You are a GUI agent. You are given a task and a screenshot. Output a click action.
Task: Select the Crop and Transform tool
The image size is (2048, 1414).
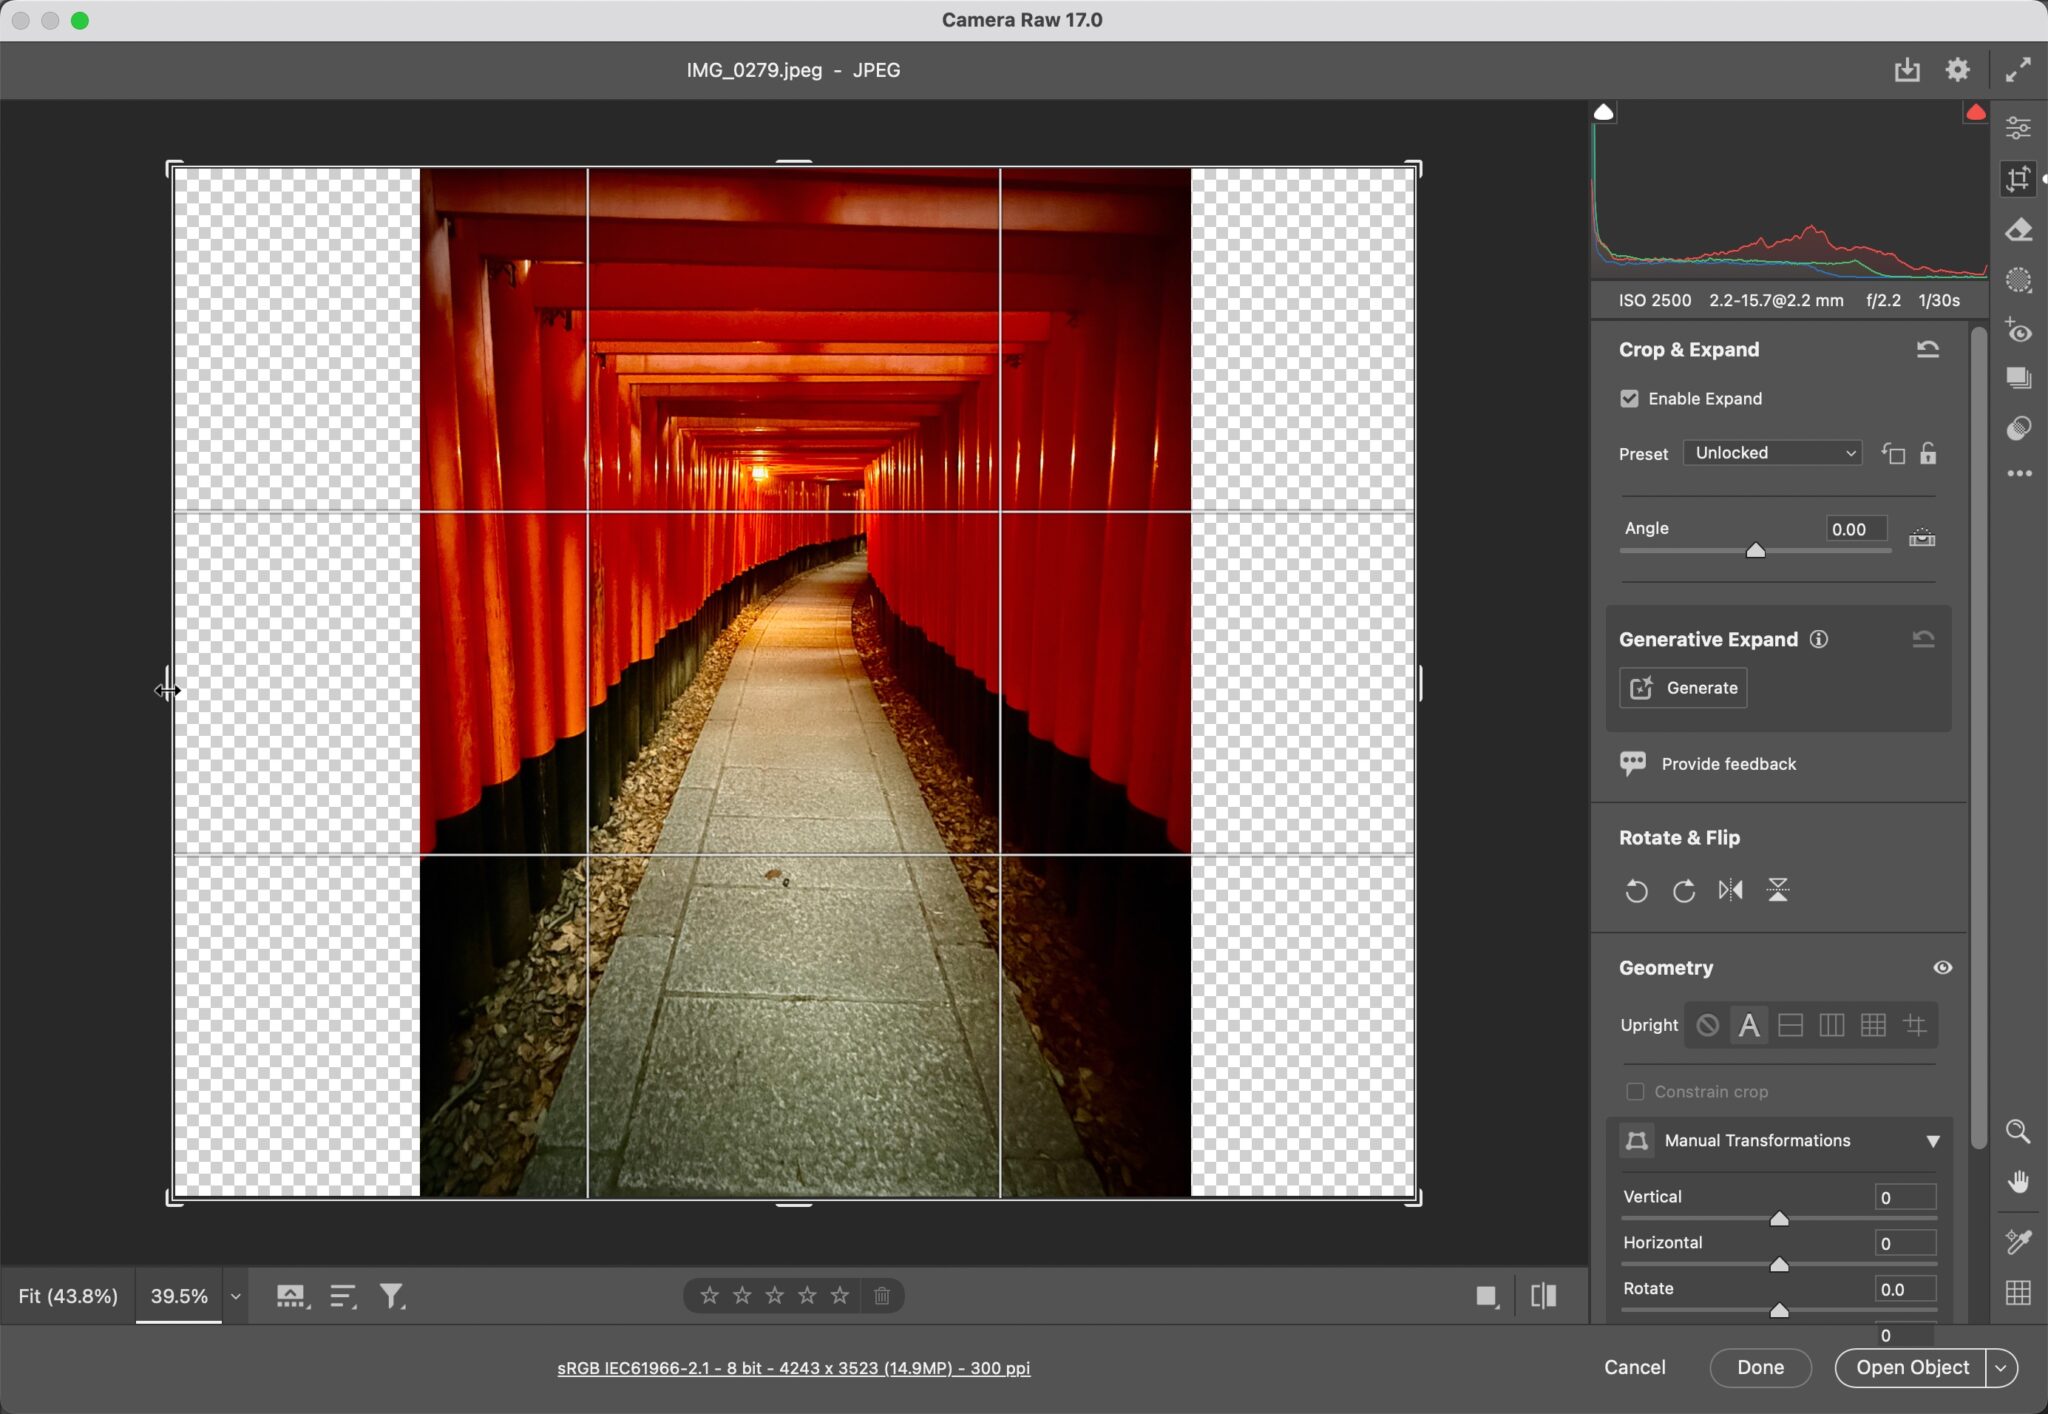pos(2020,178)
